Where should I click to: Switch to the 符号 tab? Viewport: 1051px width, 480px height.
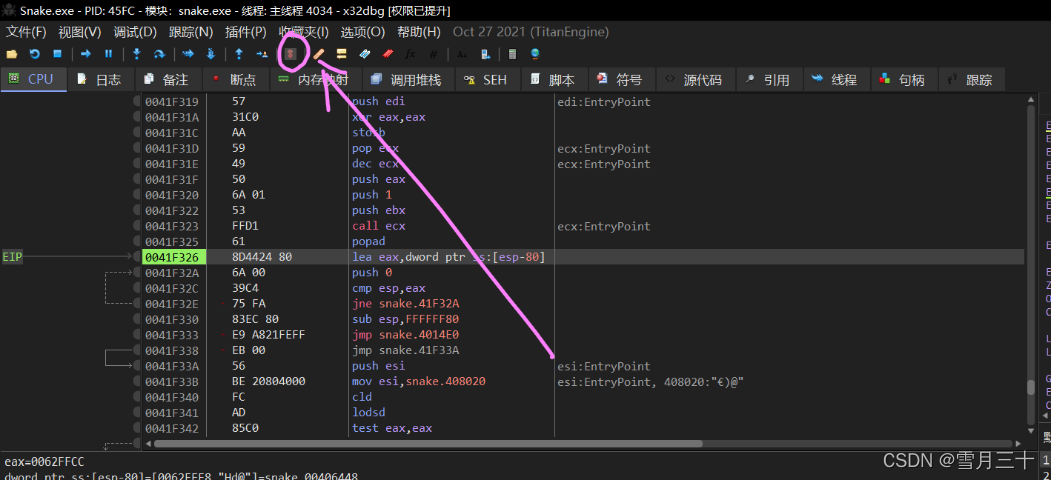coord(621,80)
